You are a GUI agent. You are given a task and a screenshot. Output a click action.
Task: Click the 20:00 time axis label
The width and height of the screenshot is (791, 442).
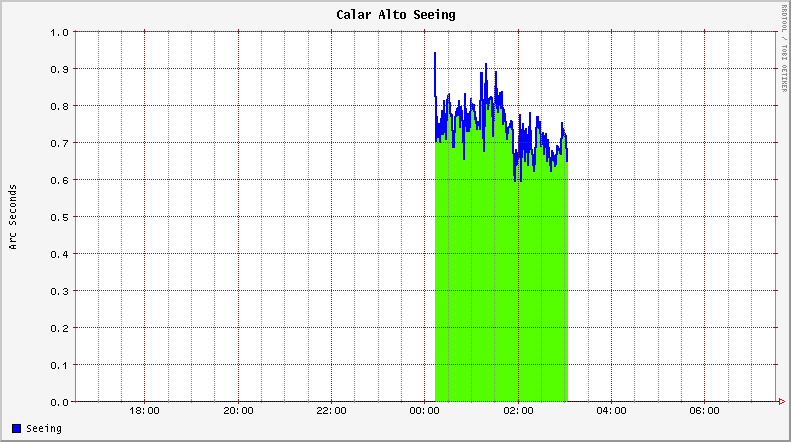point(238,411)
